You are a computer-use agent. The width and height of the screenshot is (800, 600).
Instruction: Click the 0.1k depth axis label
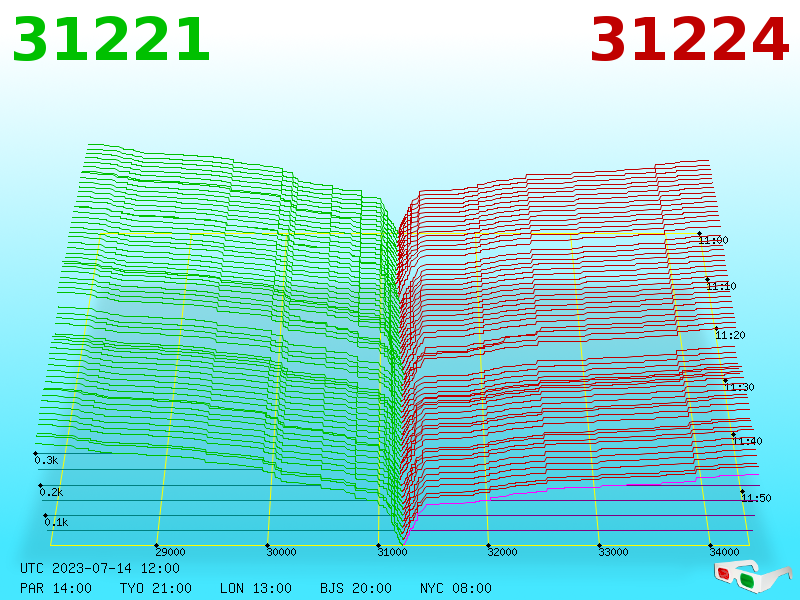(56, 522)
